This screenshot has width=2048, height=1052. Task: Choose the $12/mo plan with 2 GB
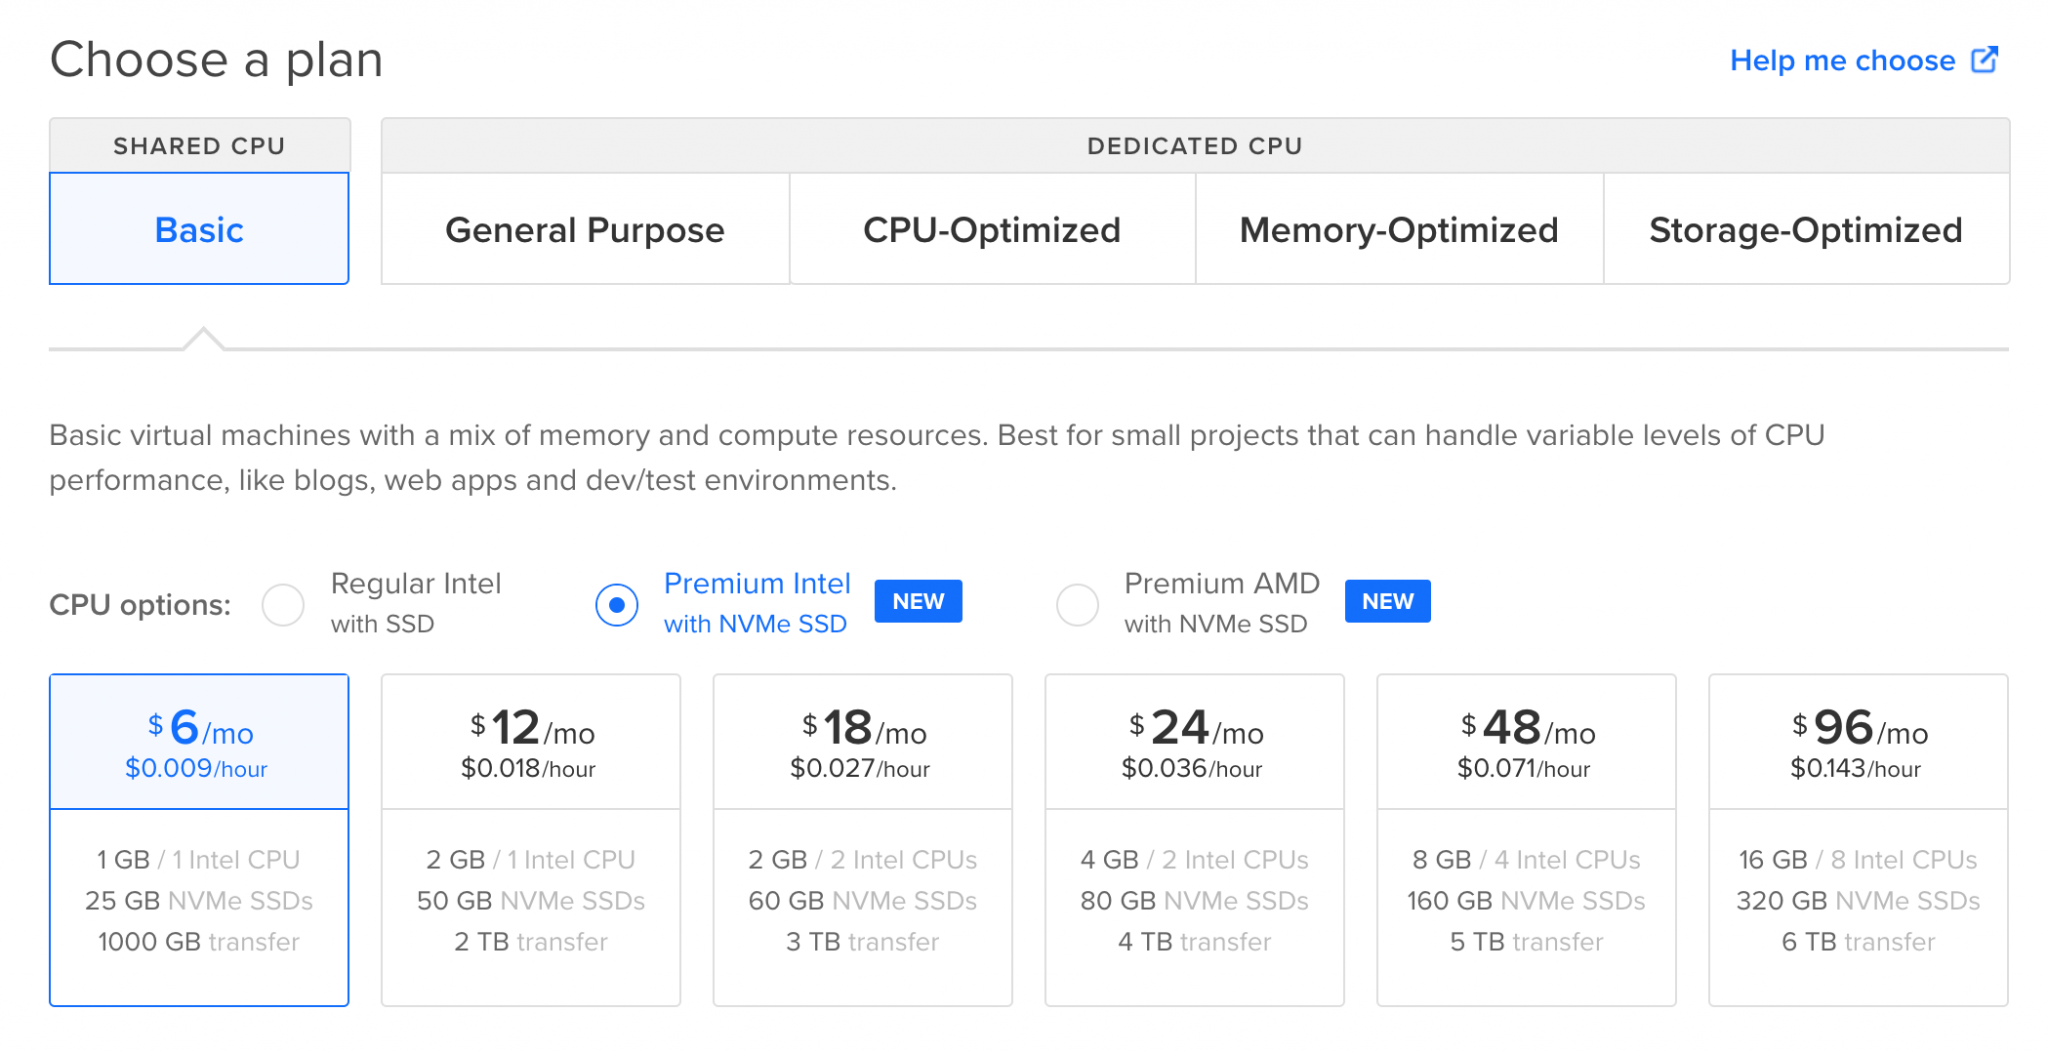pos(531,840)
